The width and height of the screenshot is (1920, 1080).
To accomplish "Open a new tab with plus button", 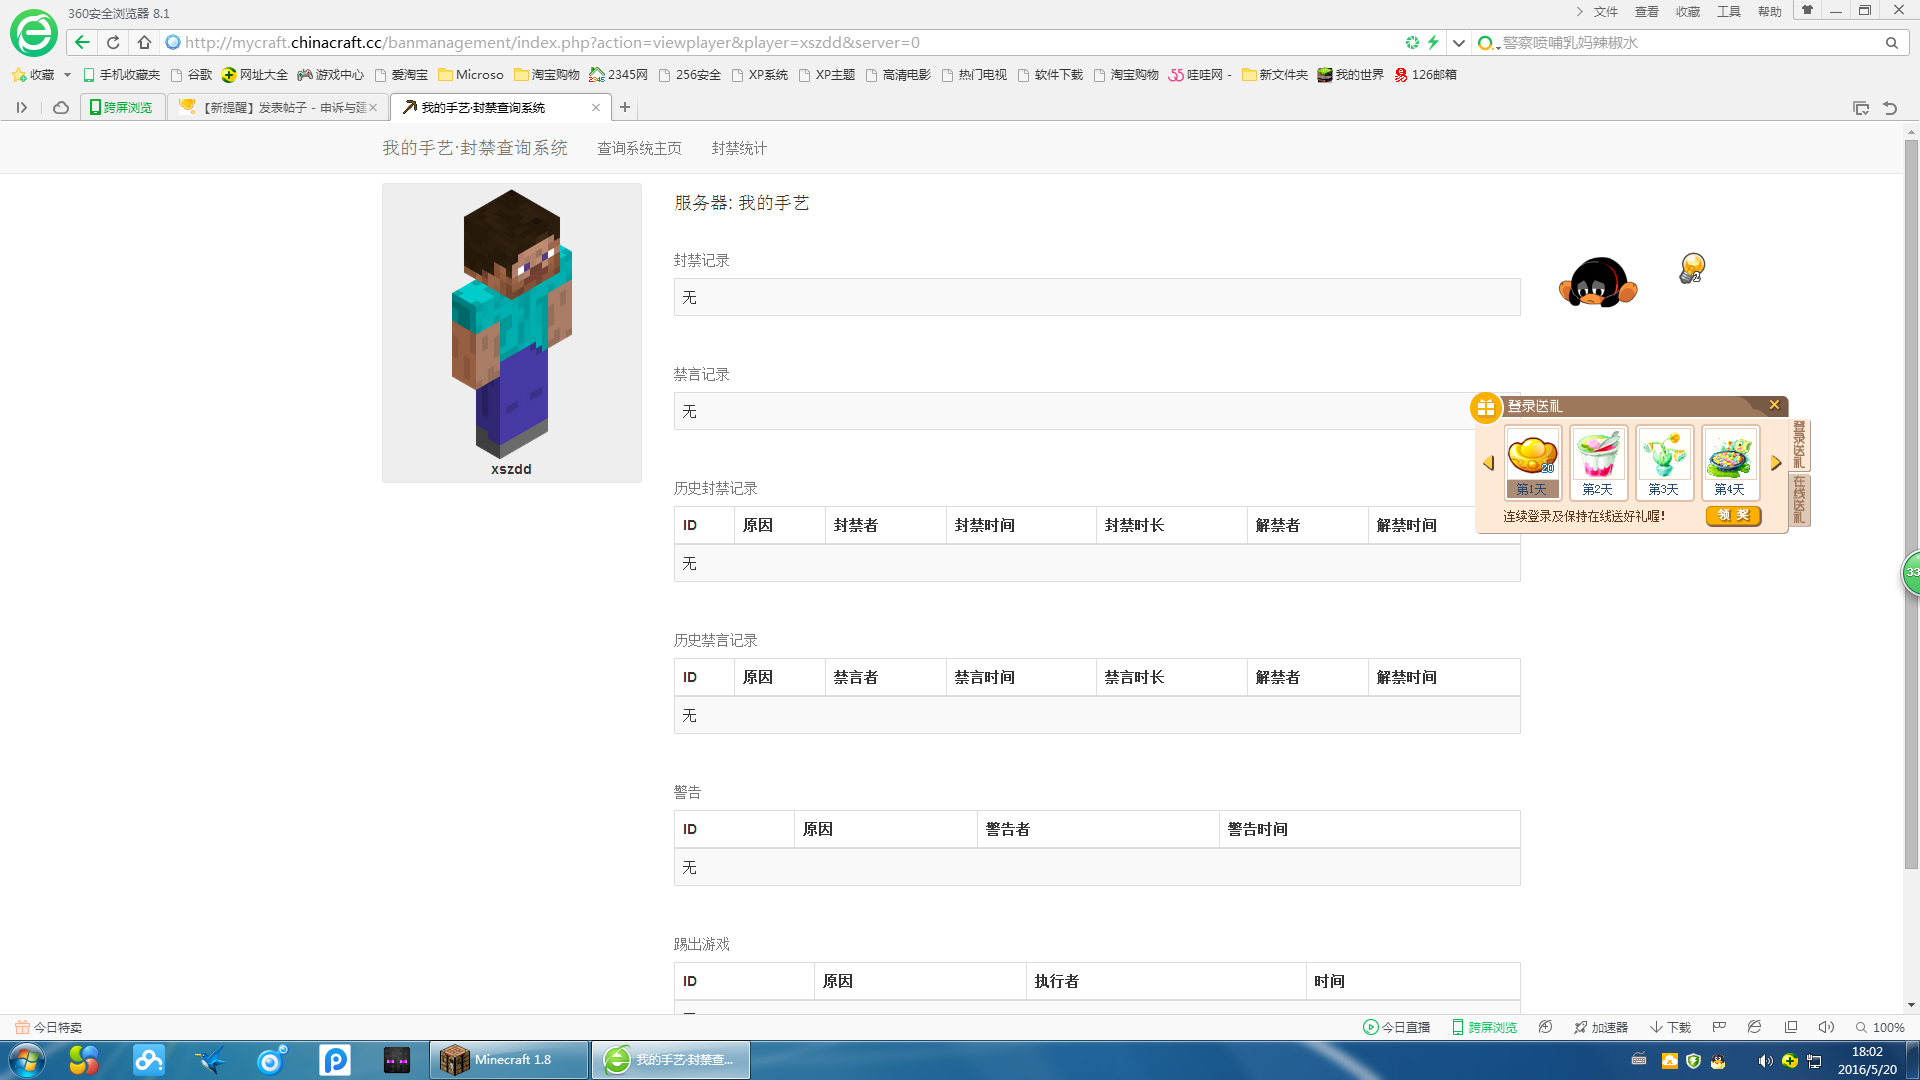I will coord(625,107).
